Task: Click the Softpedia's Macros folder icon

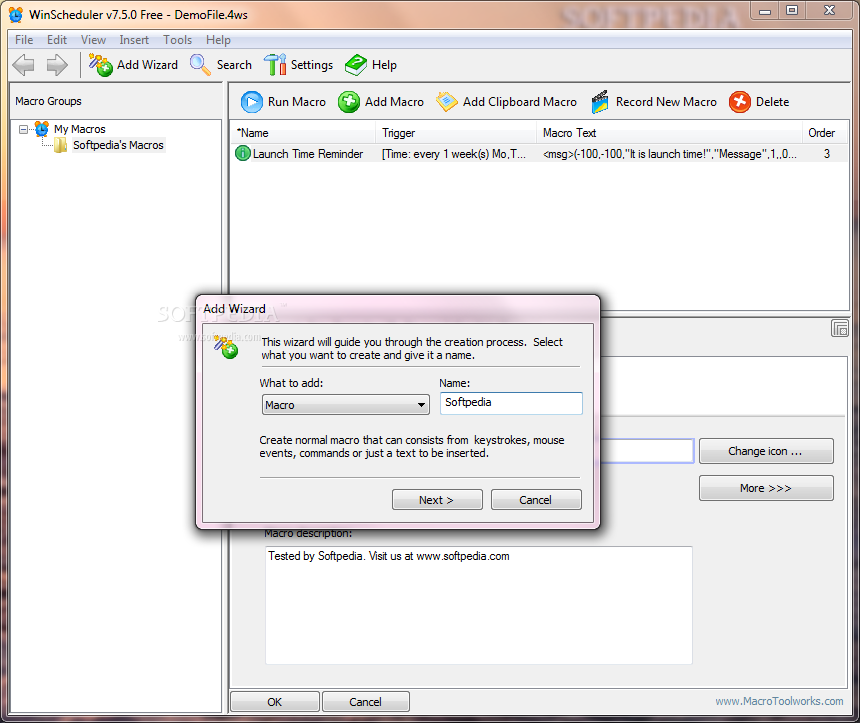Action: coord(61,145)
